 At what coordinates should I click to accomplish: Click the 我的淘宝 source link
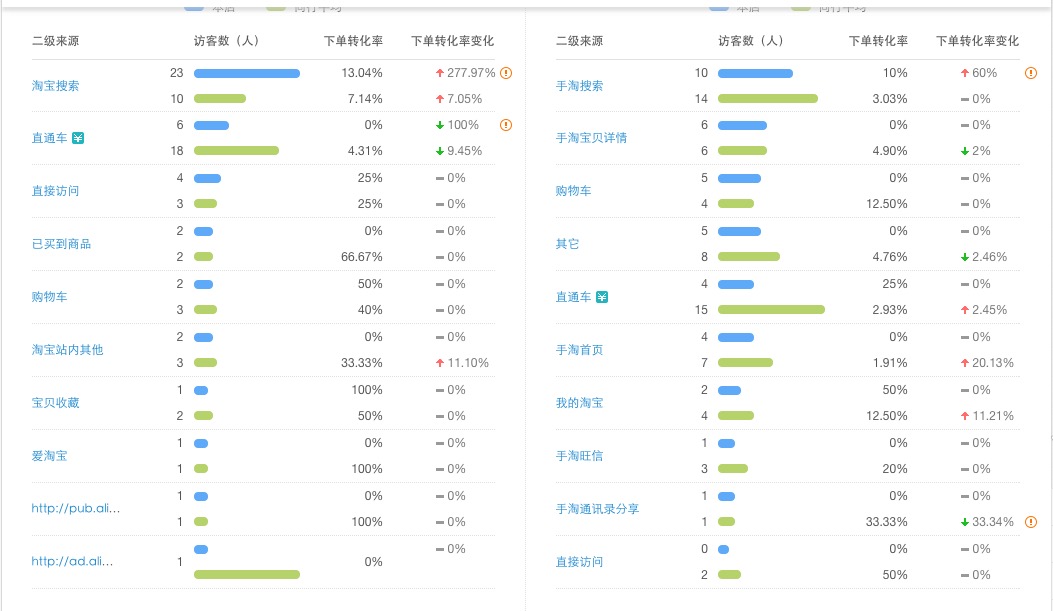click(x=579, y=403)
